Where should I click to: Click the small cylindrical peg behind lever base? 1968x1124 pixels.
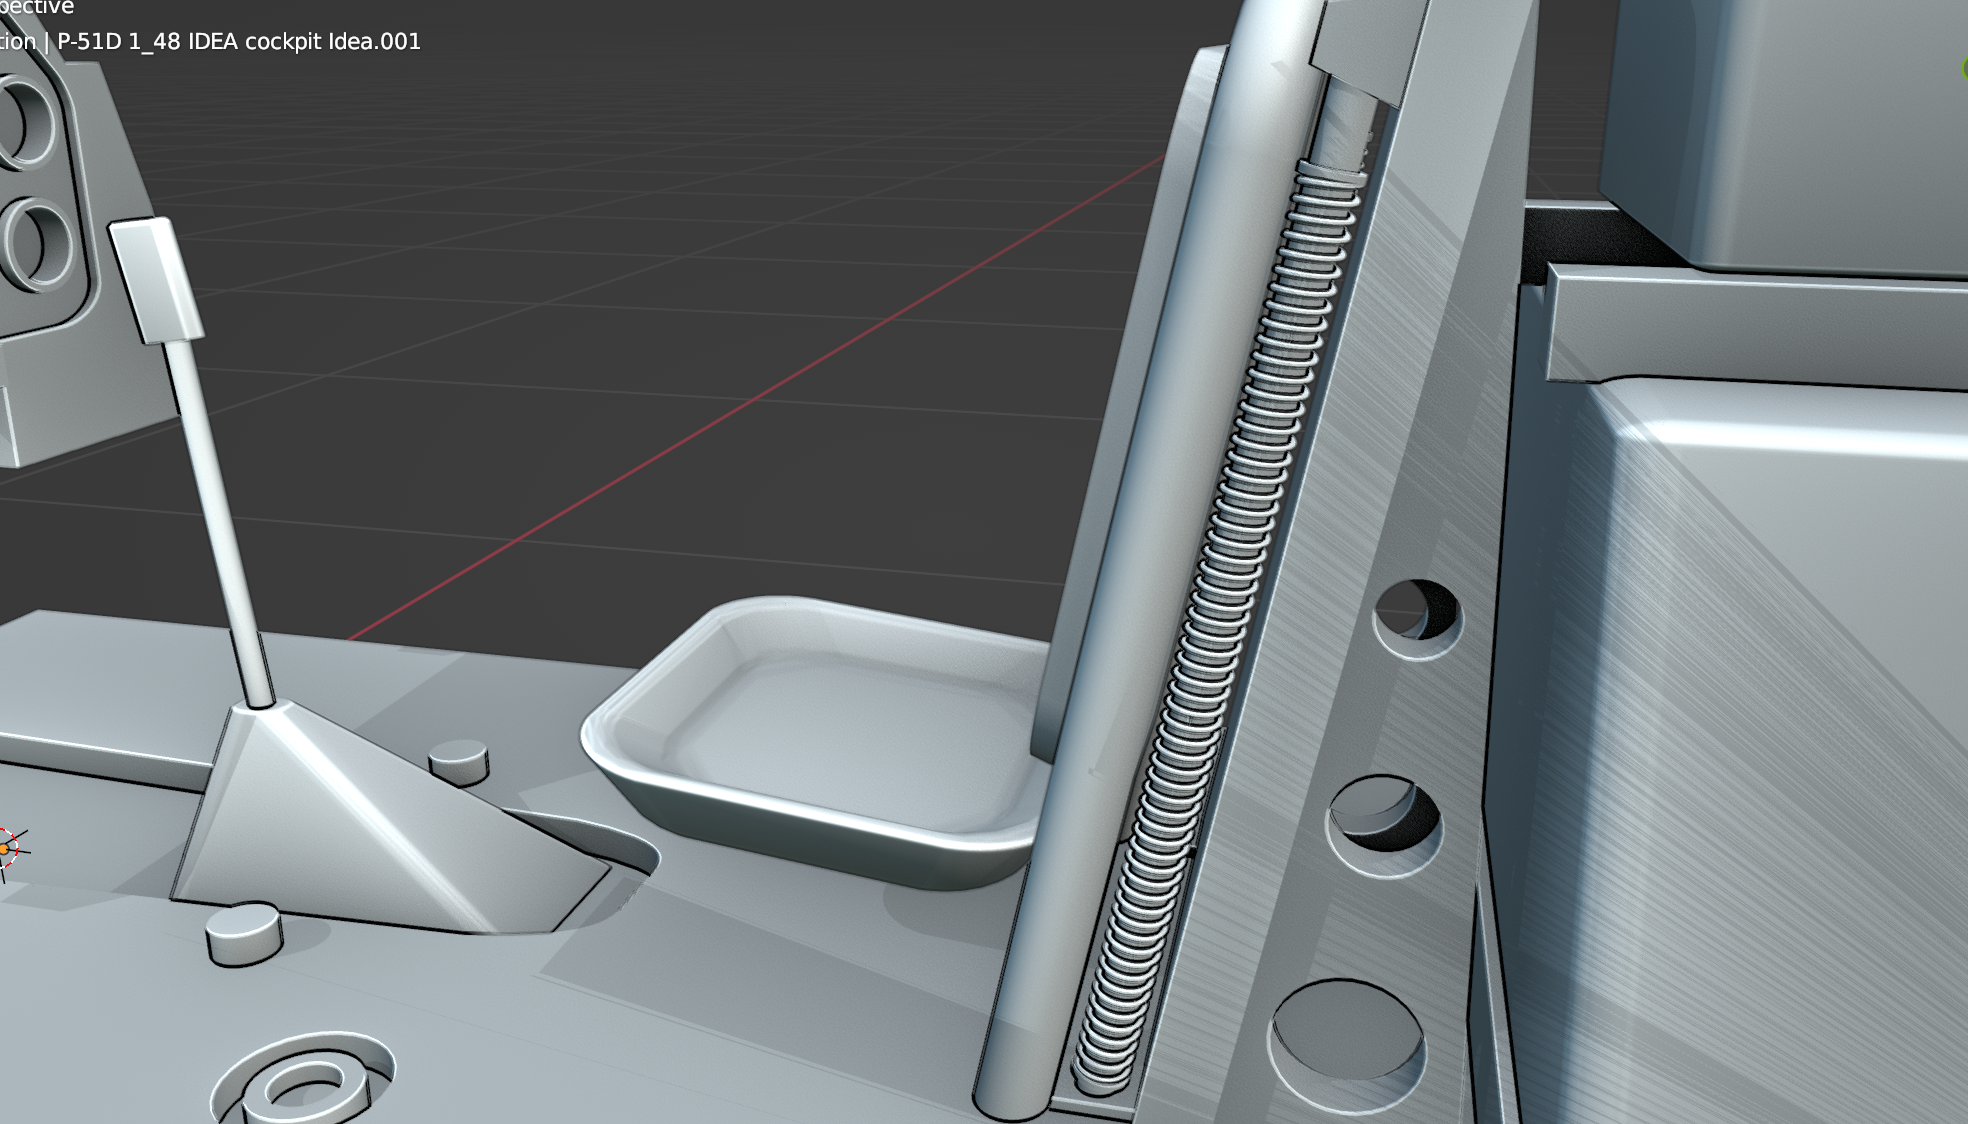click(459, 762)
